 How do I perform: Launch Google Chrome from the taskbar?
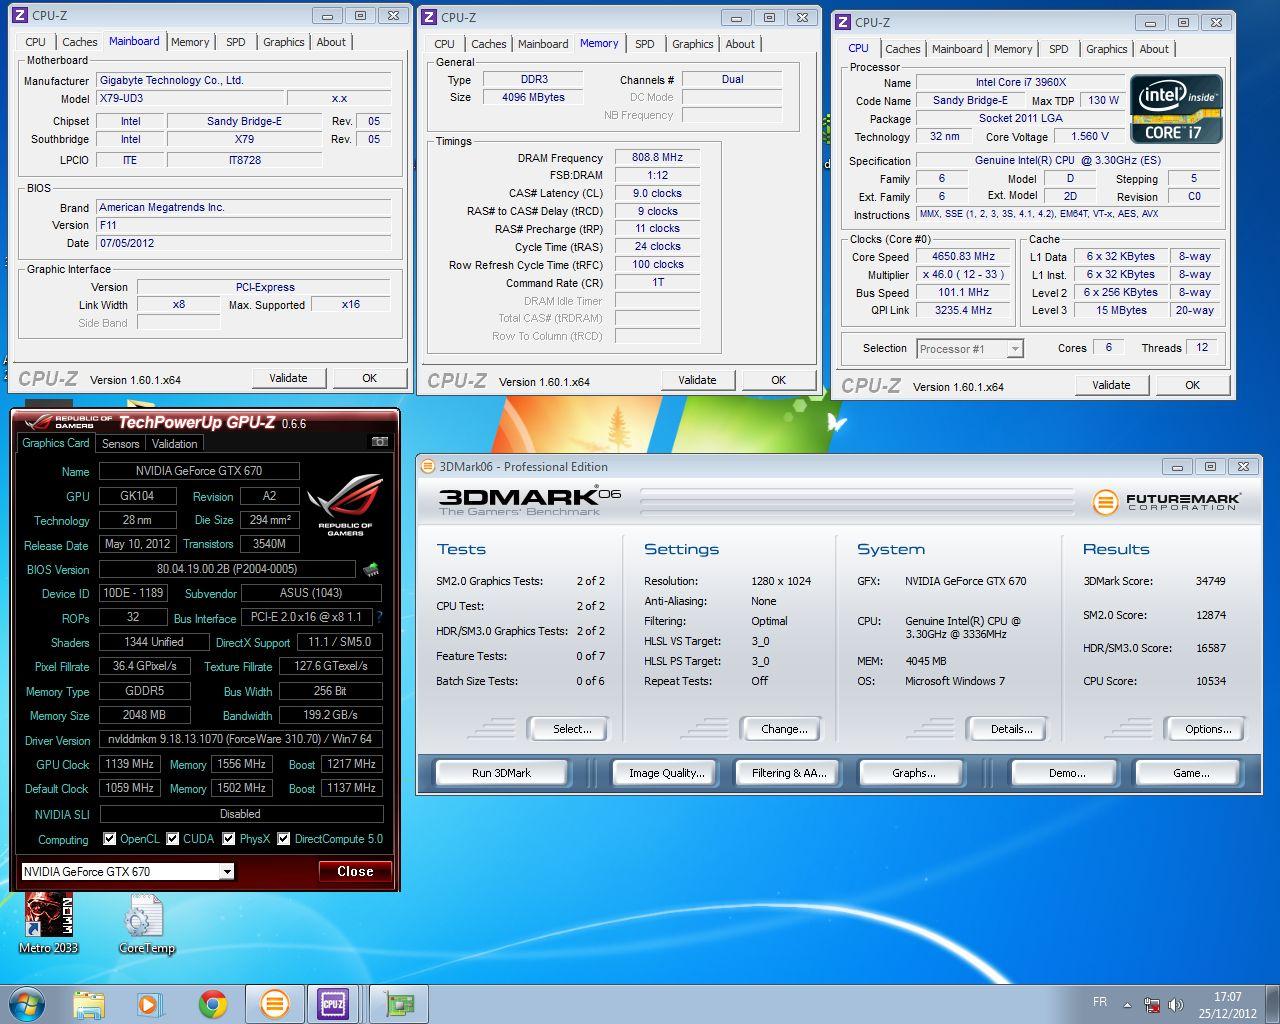point(212,1004)
